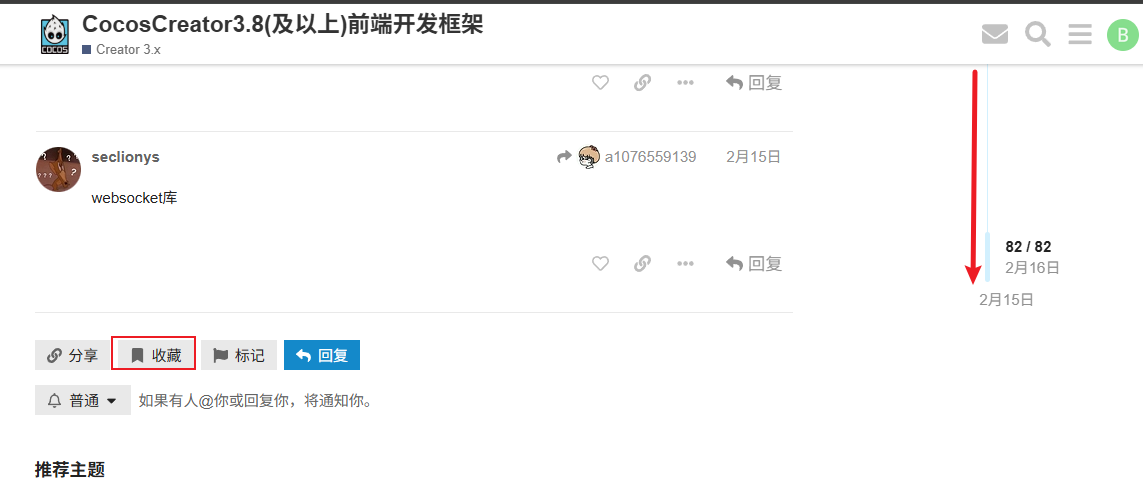Click the blue 回复 reply button
Image resolution: width=1143 pixels, height=482 pixels.
[x=321, y=355]
